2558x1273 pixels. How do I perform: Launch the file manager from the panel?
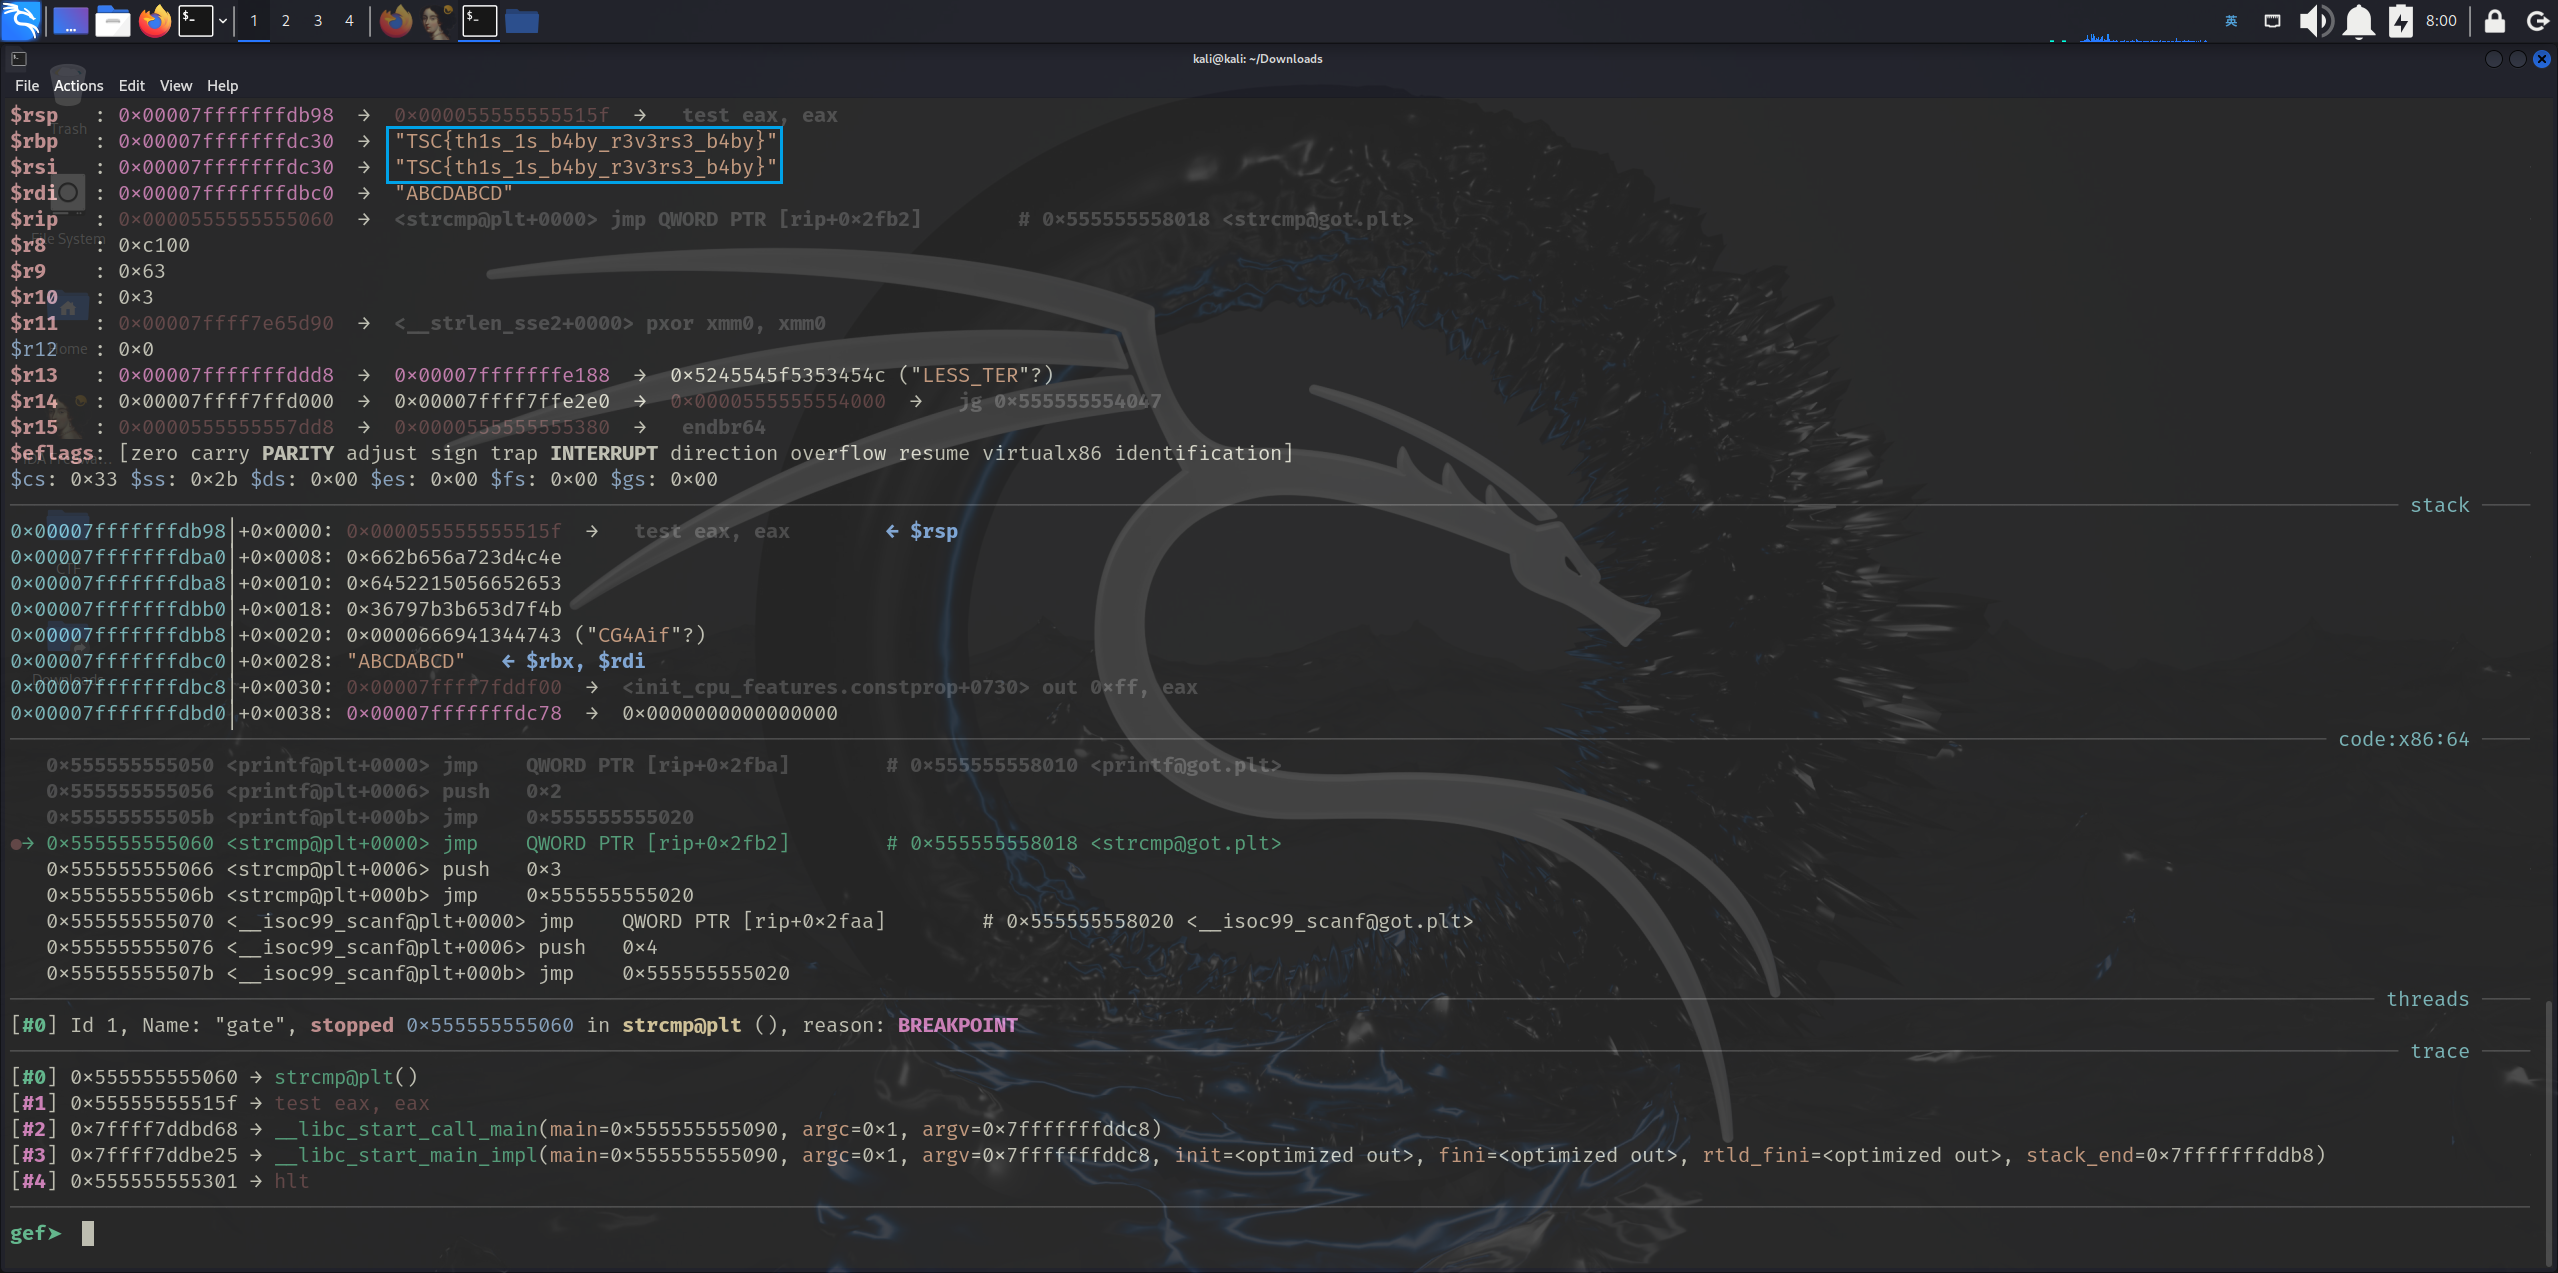112,20
